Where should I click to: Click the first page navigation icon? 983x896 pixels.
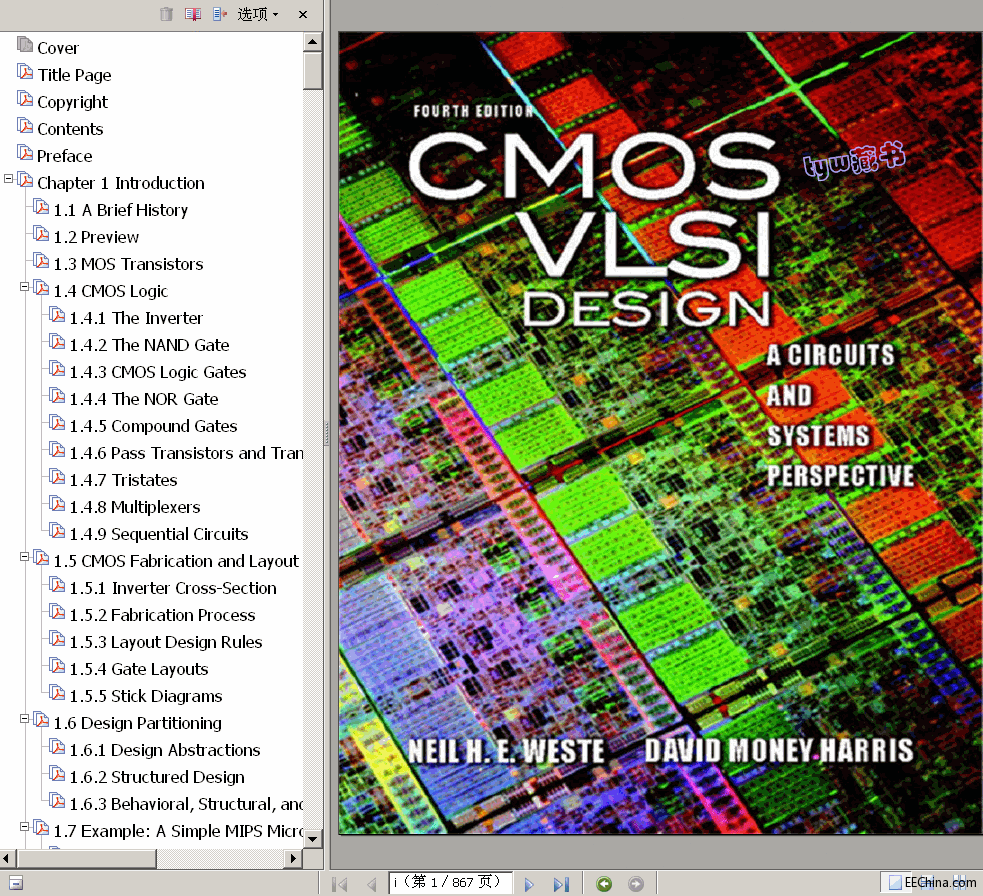tap(339, 882)
